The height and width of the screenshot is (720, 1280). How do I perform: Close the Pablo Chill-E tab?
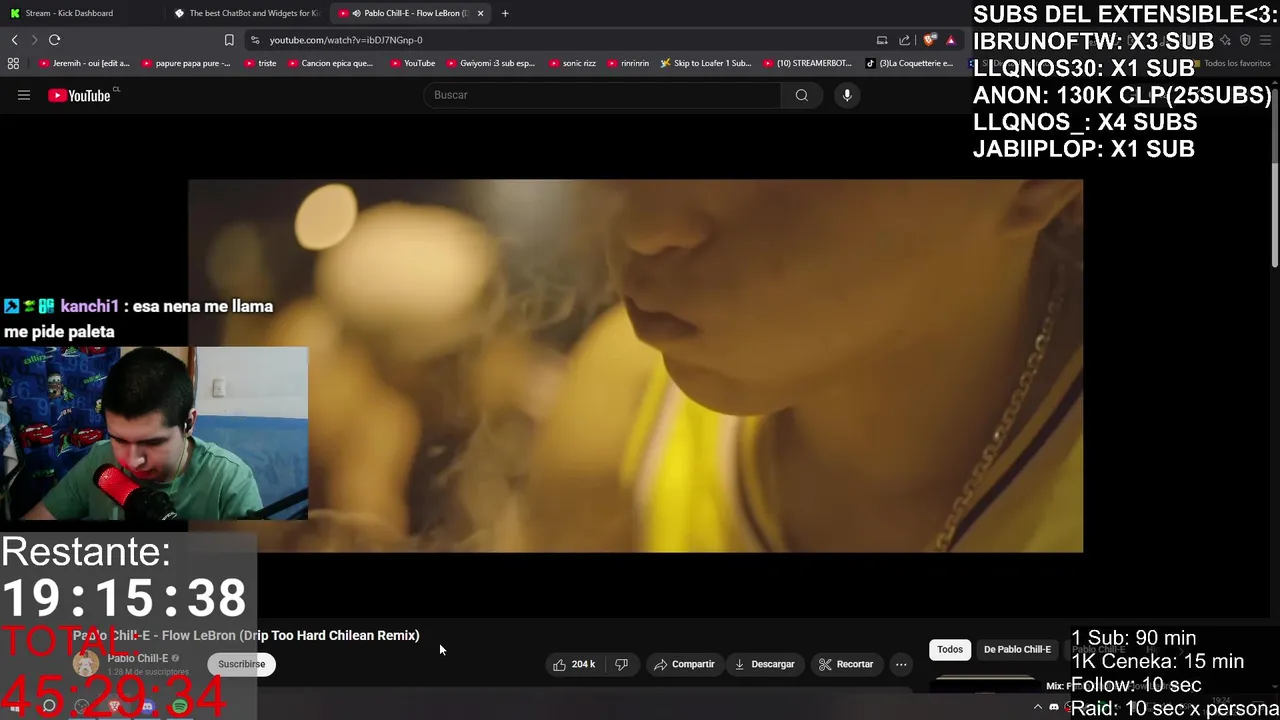coord(481,13)
